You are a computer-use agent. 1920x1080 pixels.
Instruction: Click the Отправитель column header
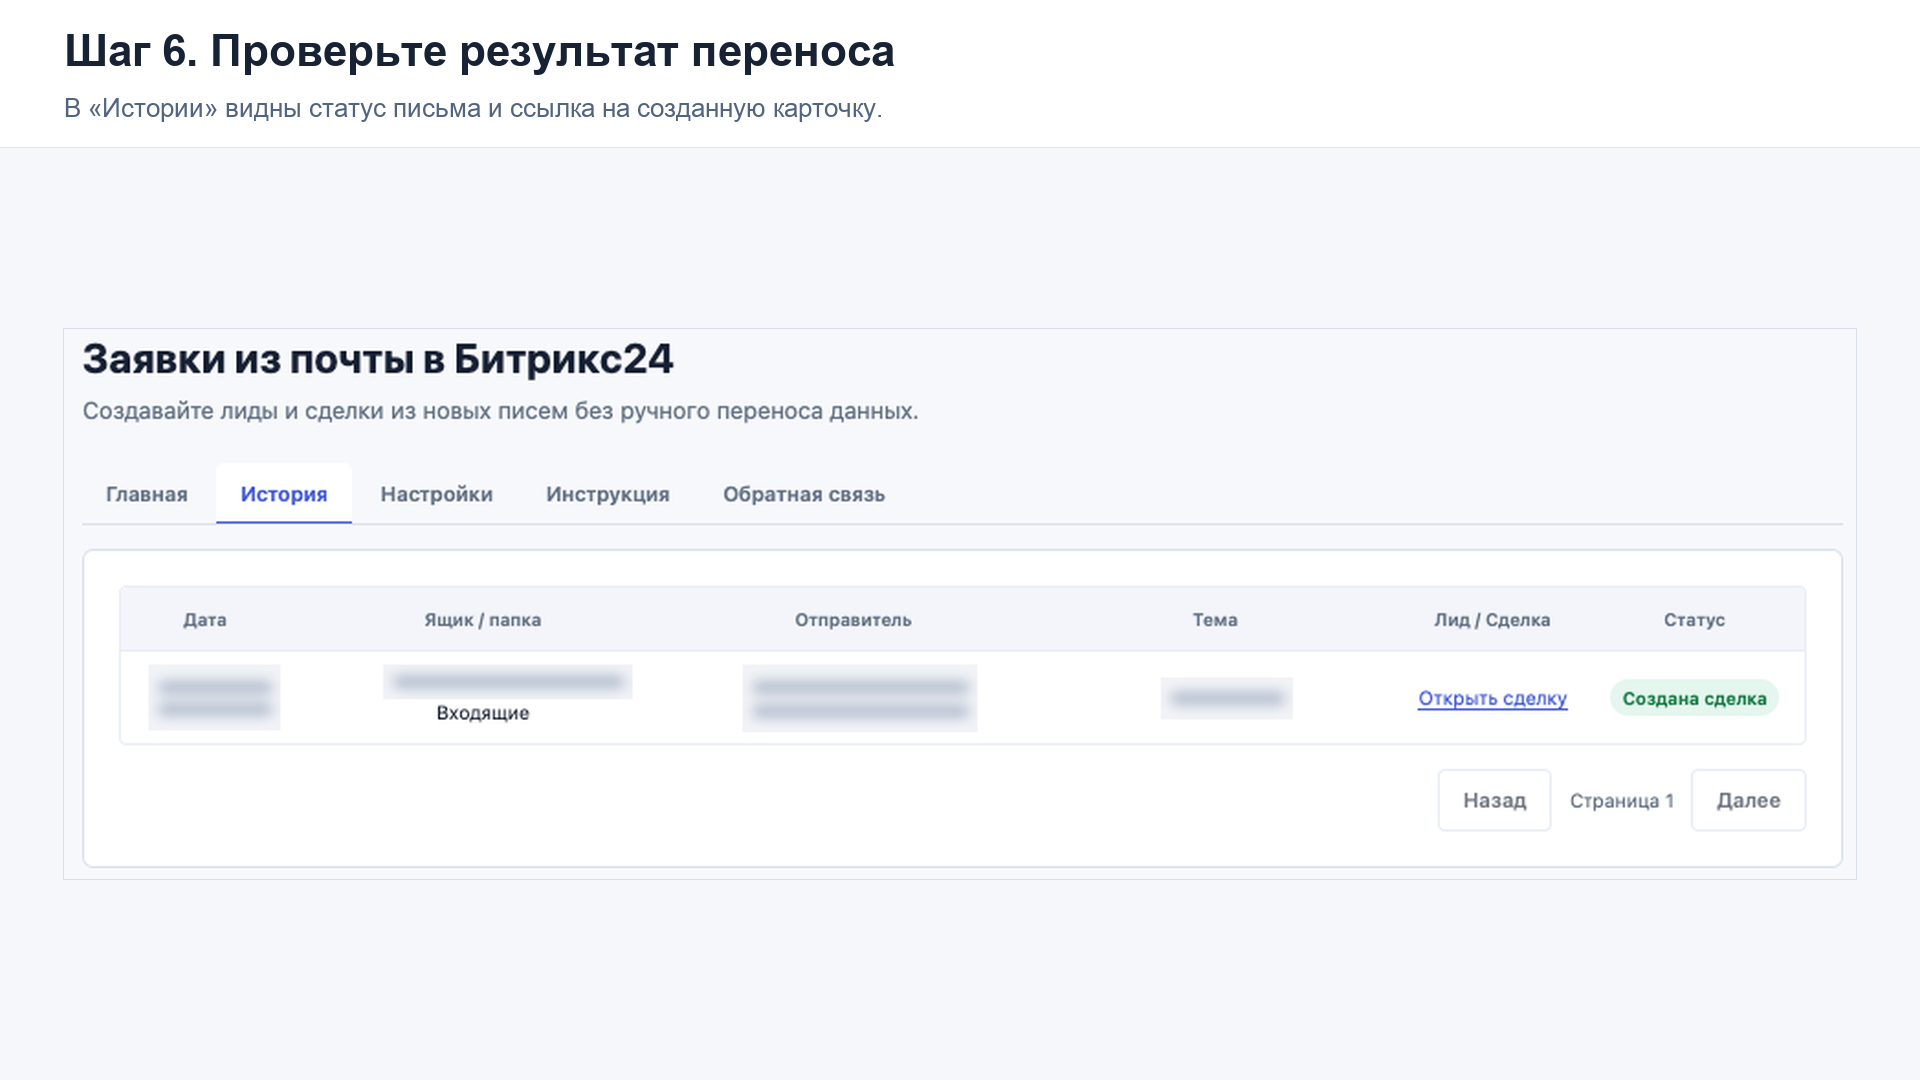pos(853,620)
